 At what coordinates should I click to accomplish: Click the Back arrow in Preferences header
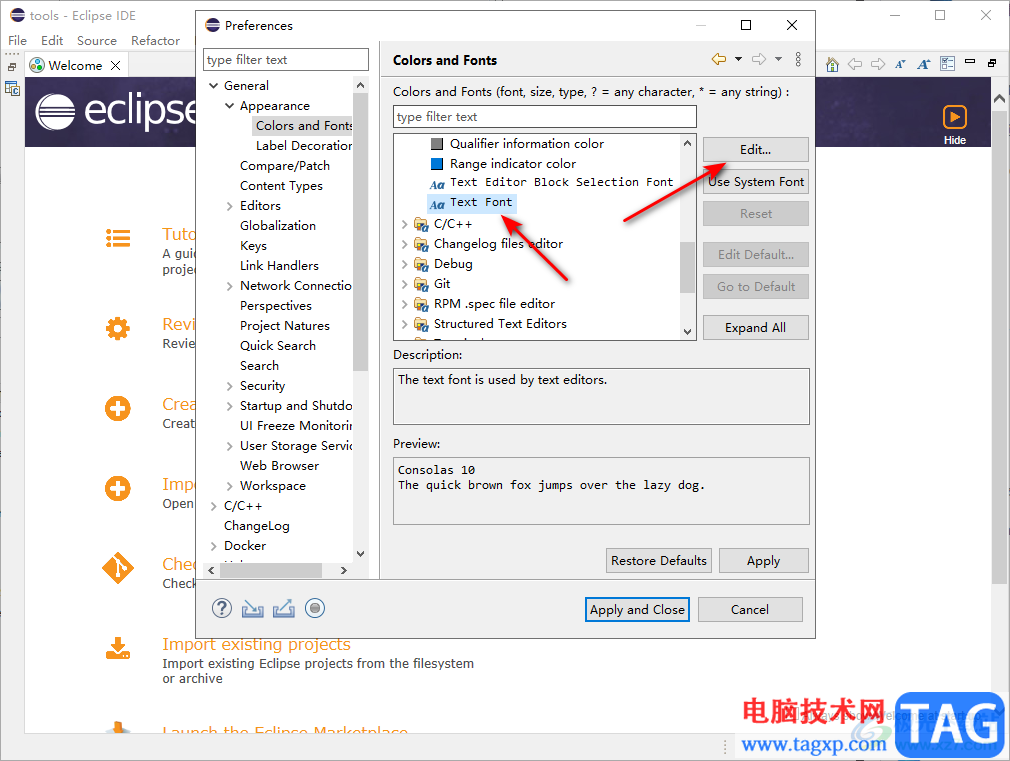(x=719, y=59)
